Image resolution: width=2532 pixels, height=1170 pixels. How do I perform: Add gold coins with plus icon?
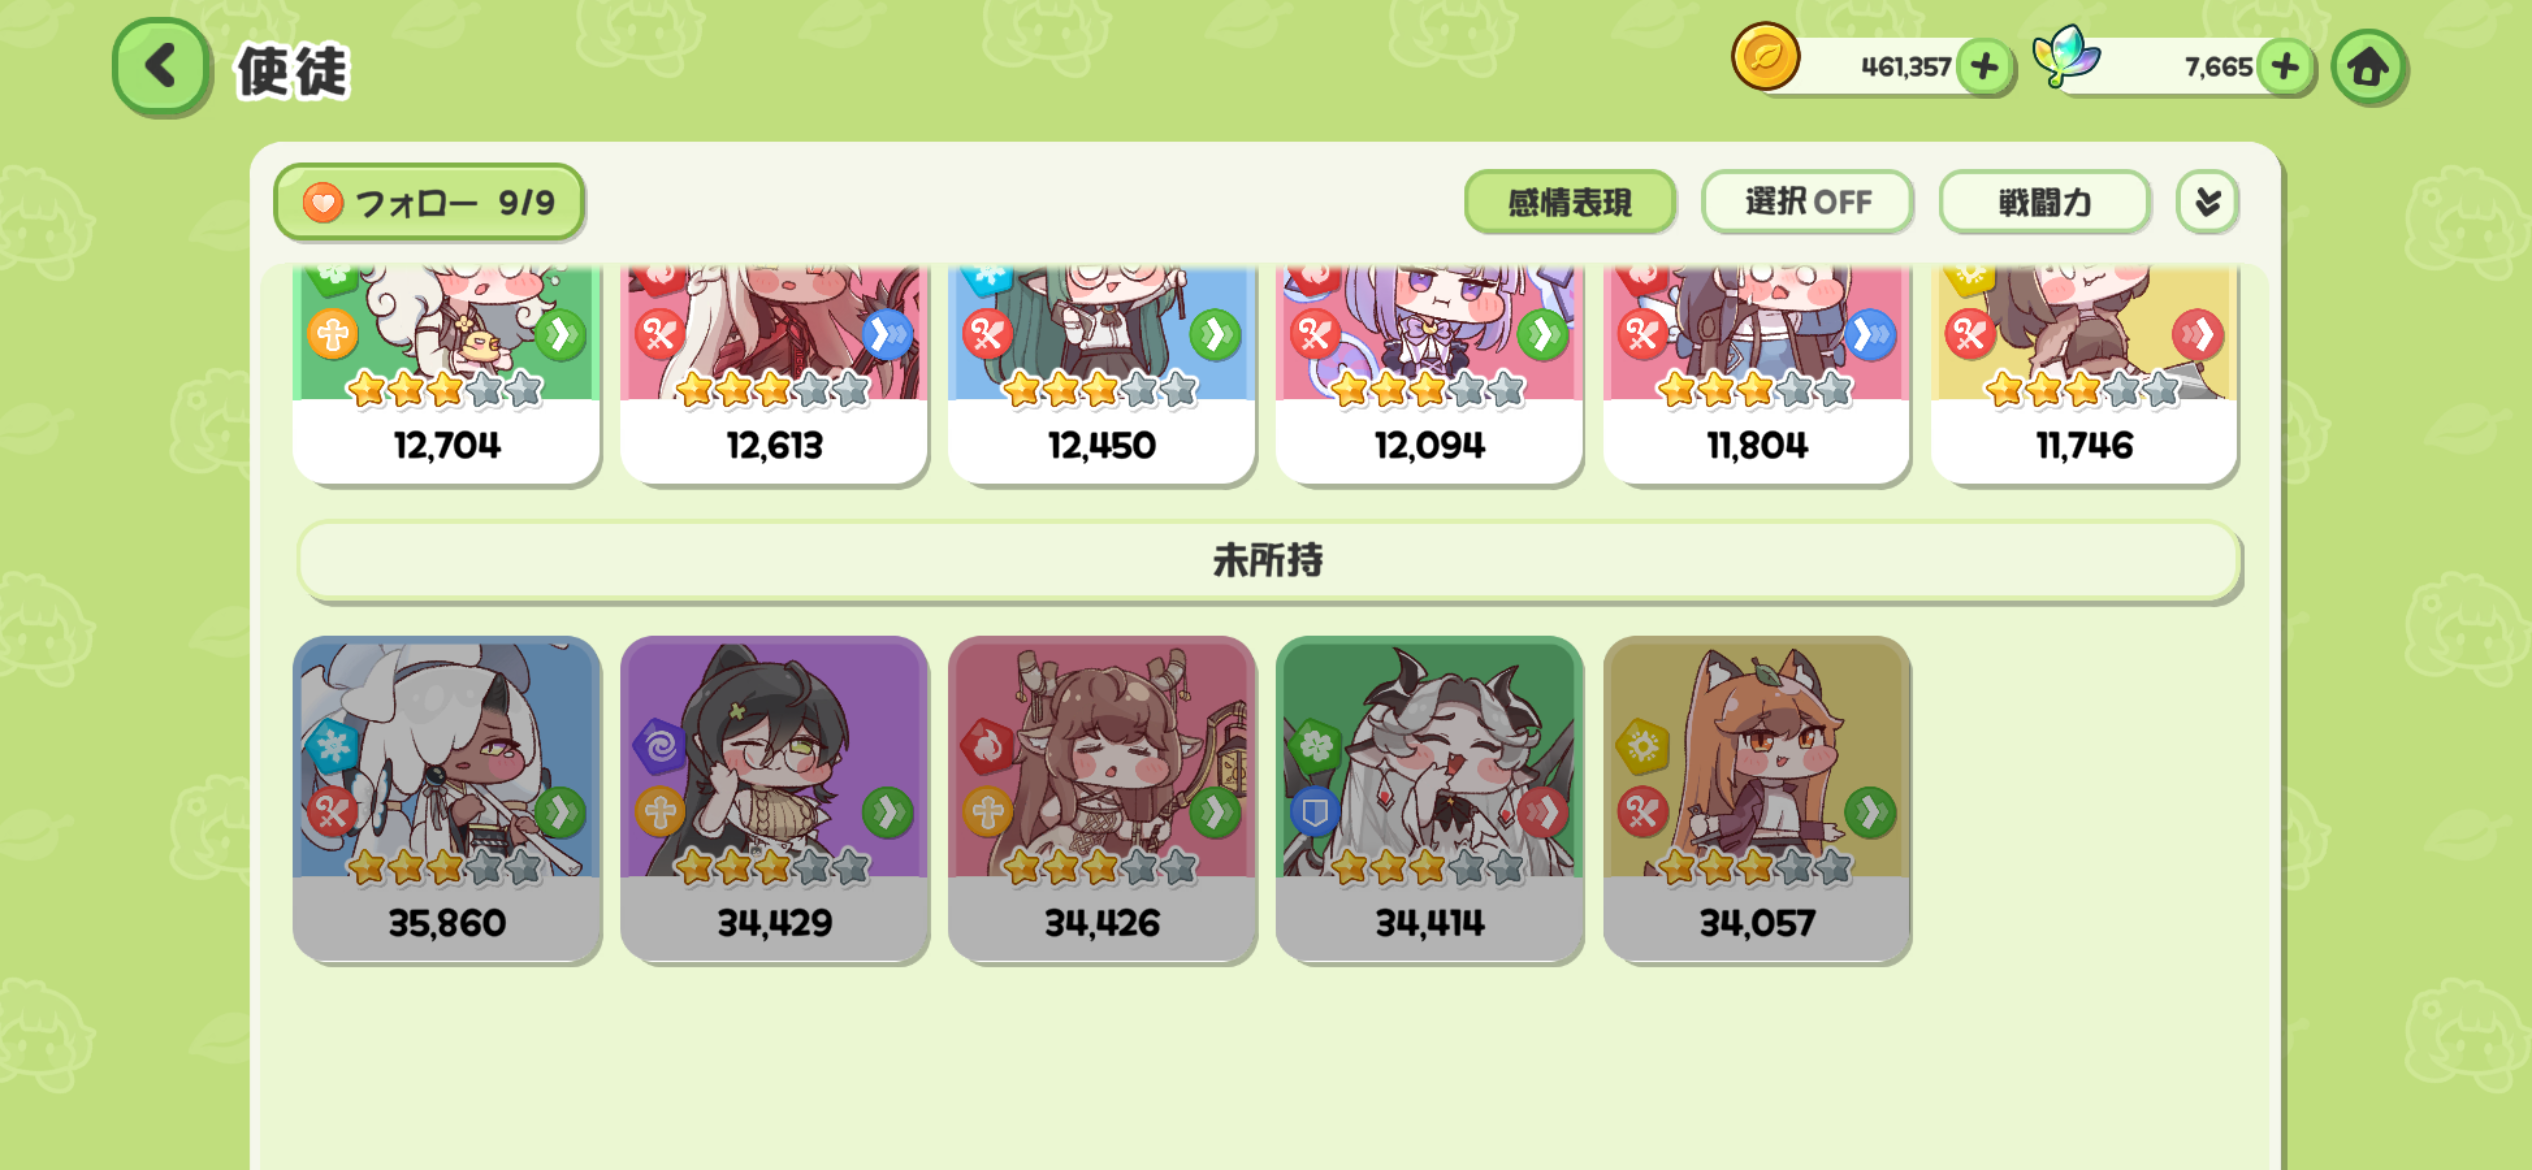pos(1984,67)
